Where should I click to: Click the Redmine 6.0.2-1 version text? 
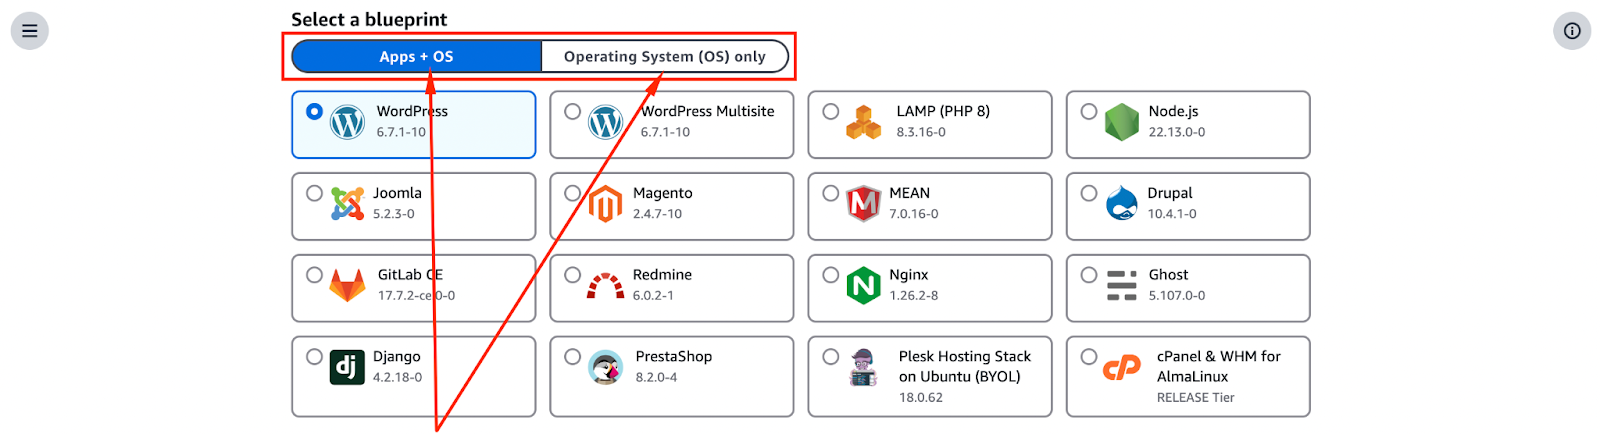653,296
